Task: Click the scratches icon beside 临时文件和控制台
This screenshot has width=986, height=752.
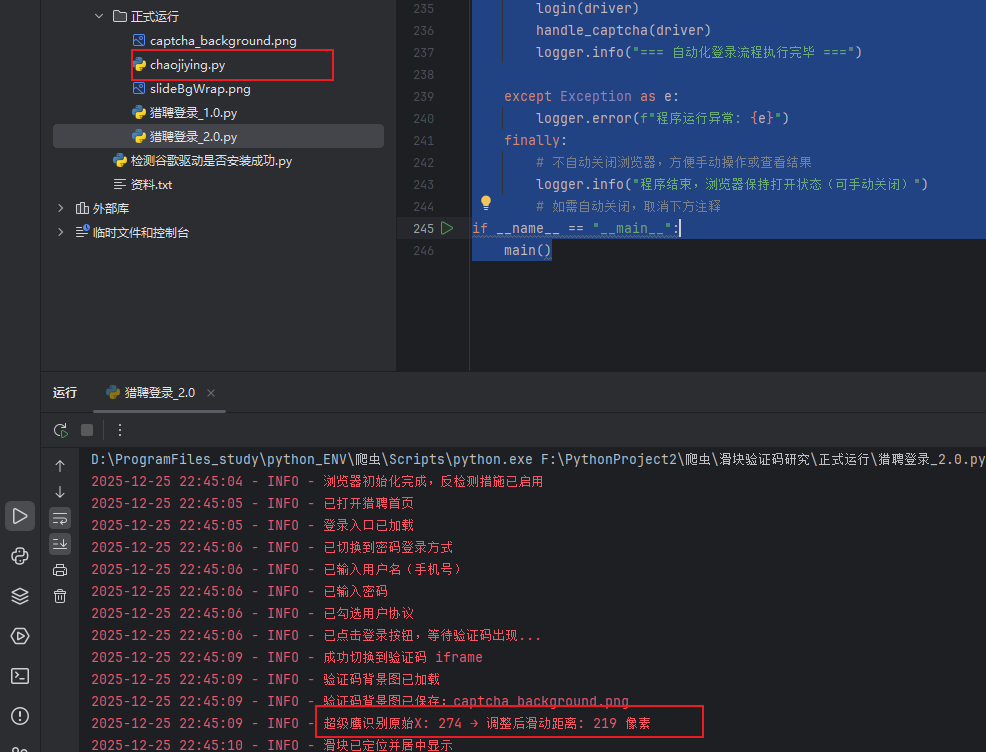Action: tap(82, 232)
